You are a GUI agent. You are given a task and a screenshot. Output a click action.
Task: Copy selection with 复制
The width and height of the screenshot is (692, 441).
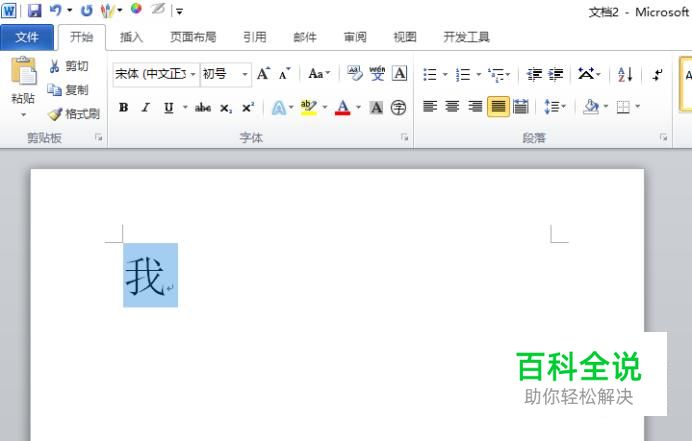coord(68,90)
